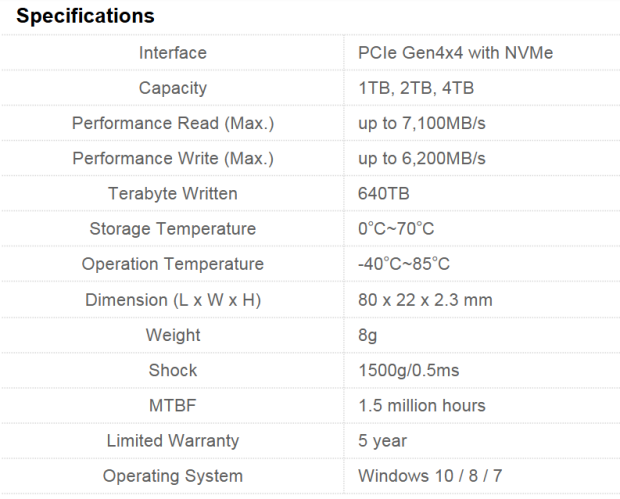Select the -40°C~85°C operation temperature value
620x499 pixels.
click(x=404, y=264)
